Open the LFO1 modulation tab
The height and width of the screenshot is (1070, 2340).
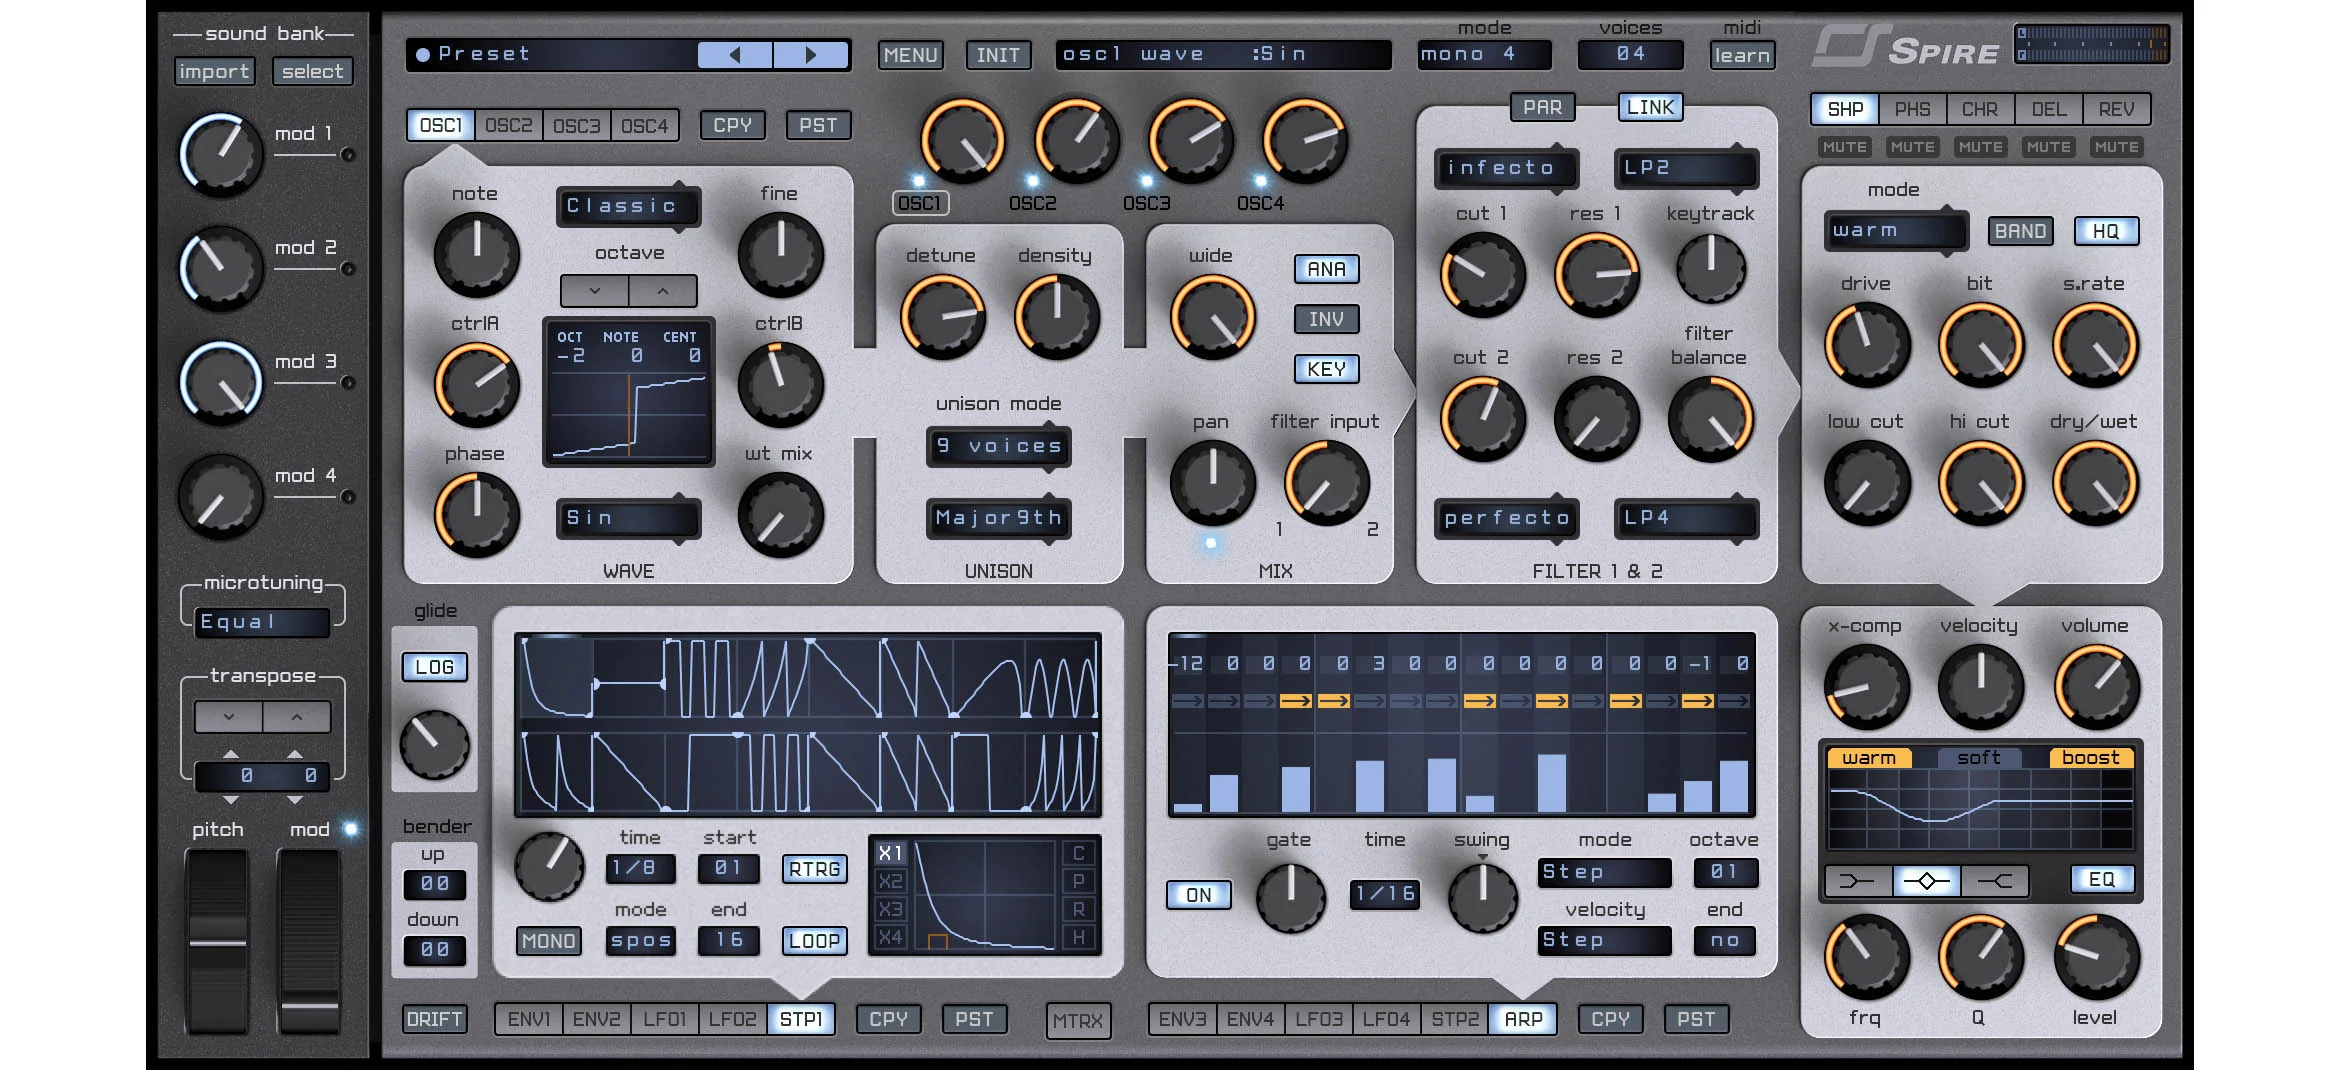tap(664, 1019)
